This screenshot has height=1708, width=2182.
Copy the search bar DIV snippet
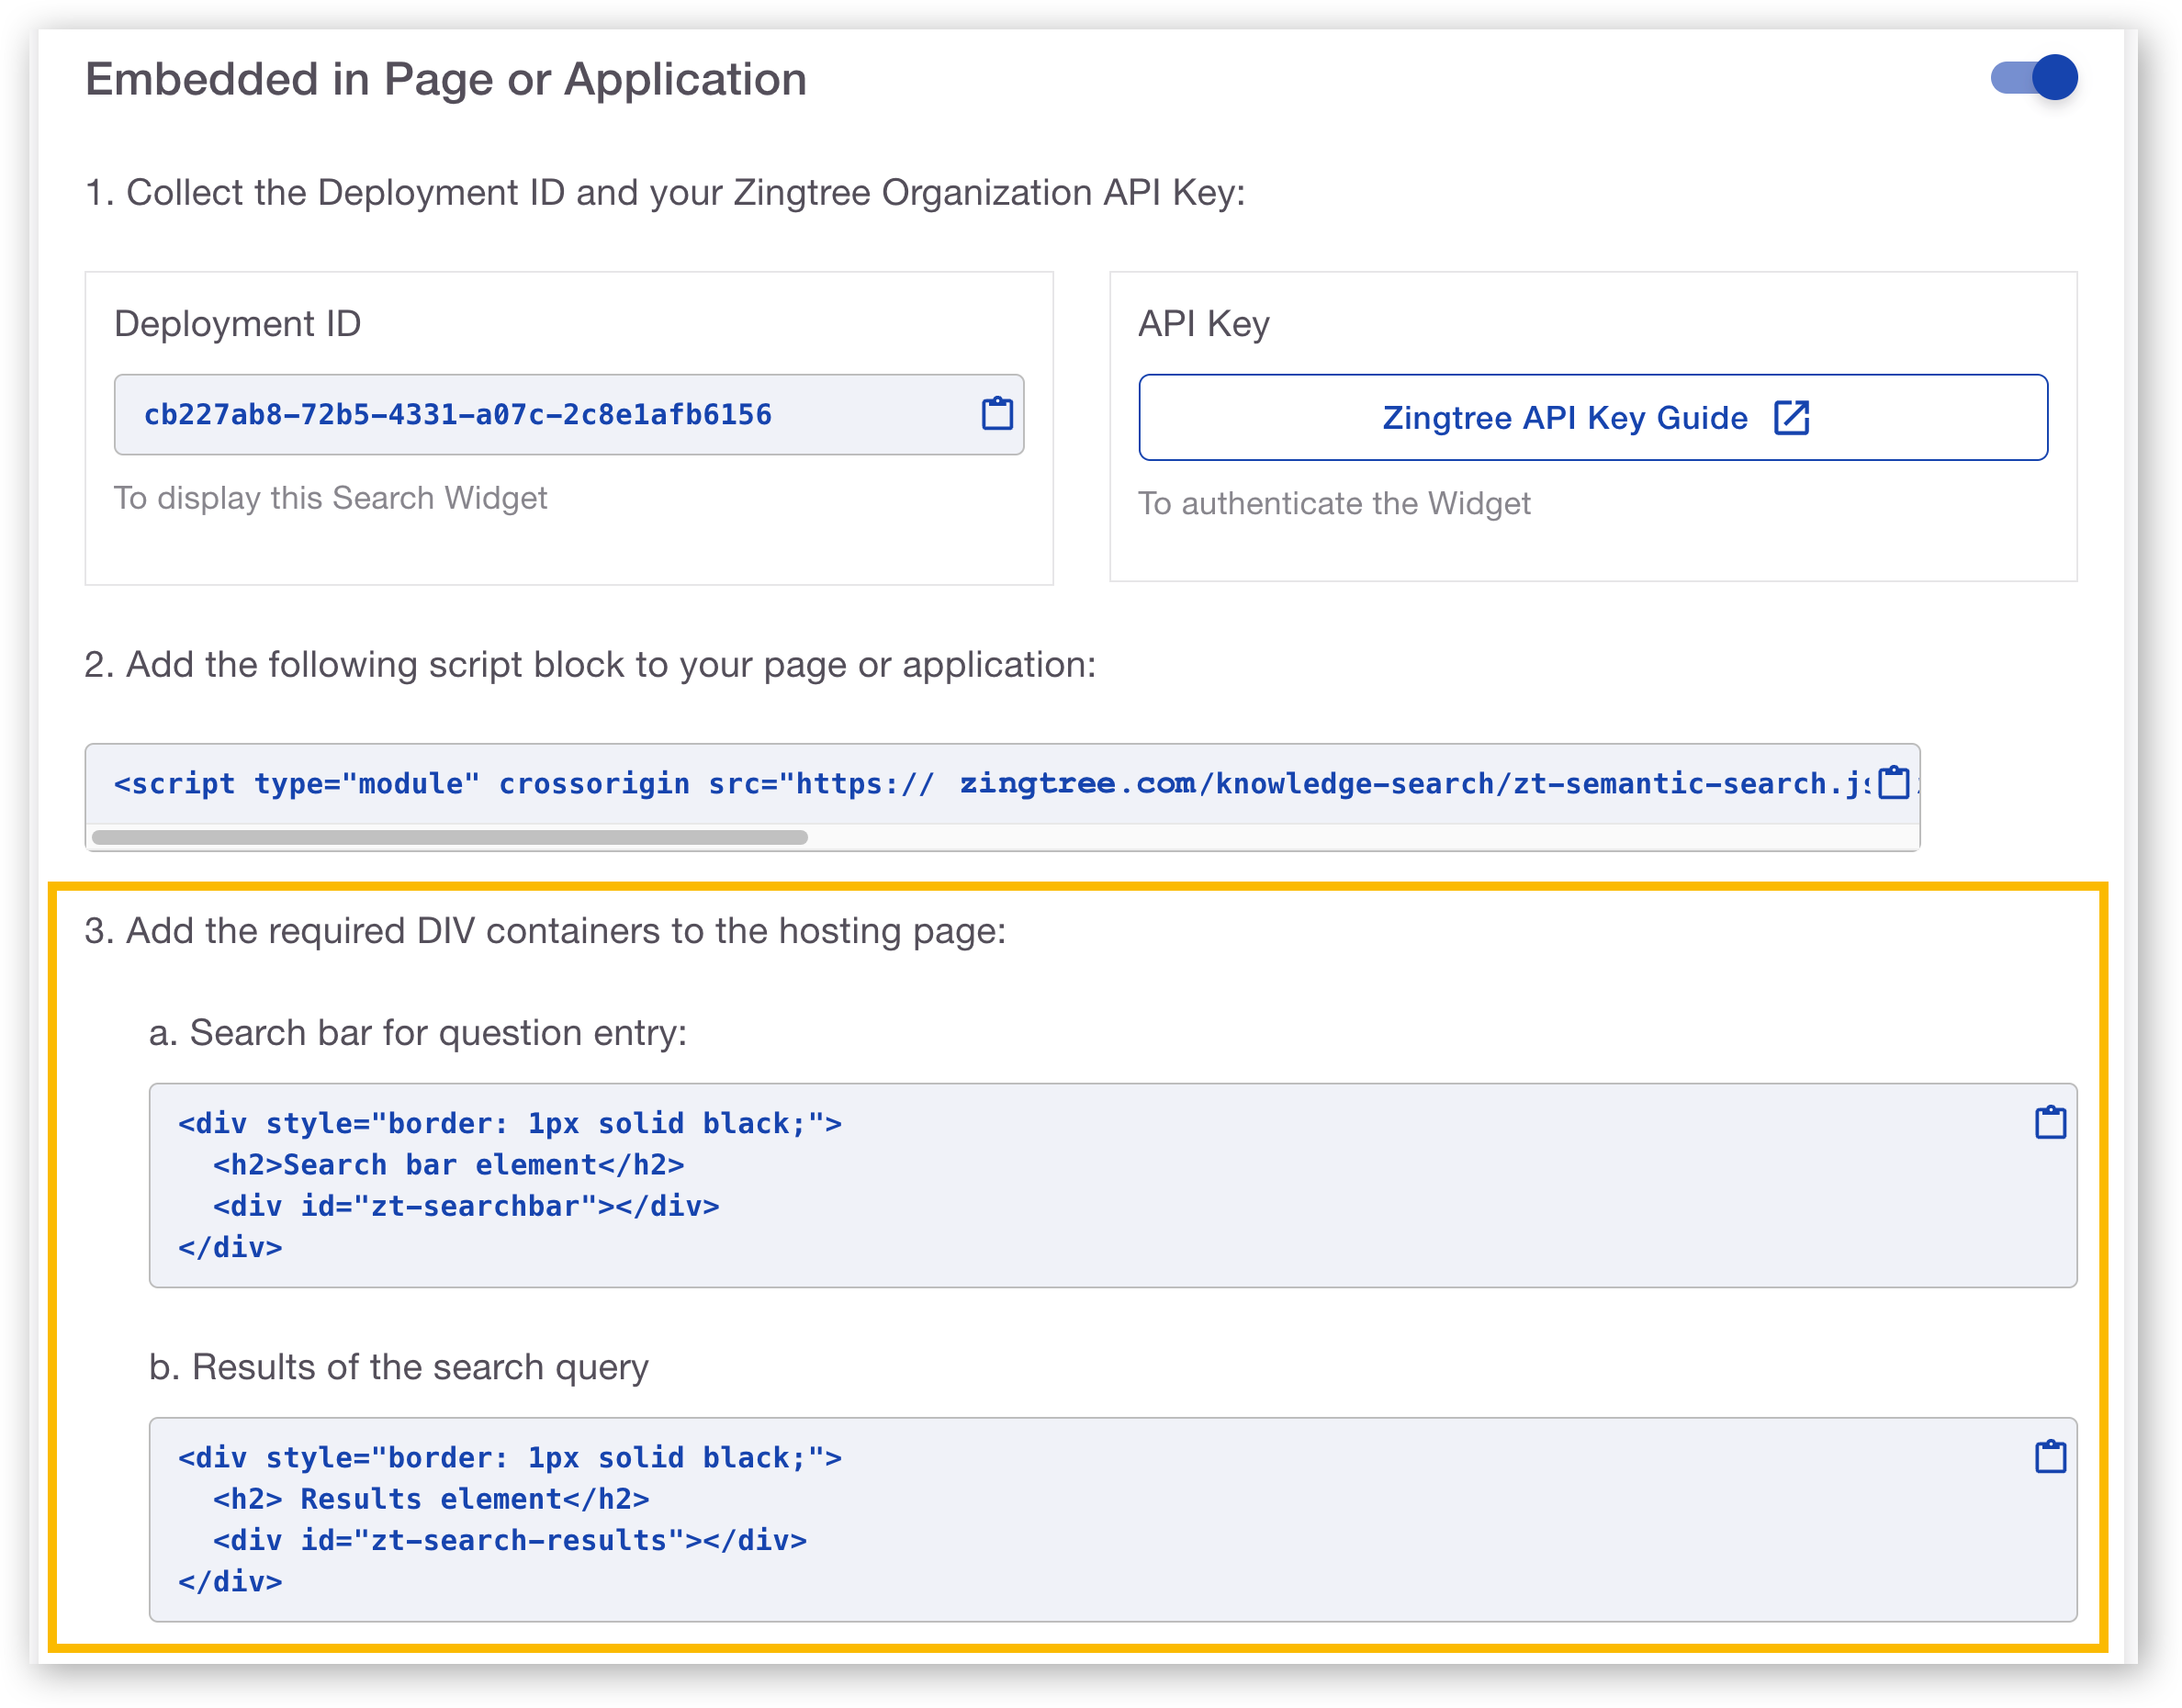tap(2050, 1122)
